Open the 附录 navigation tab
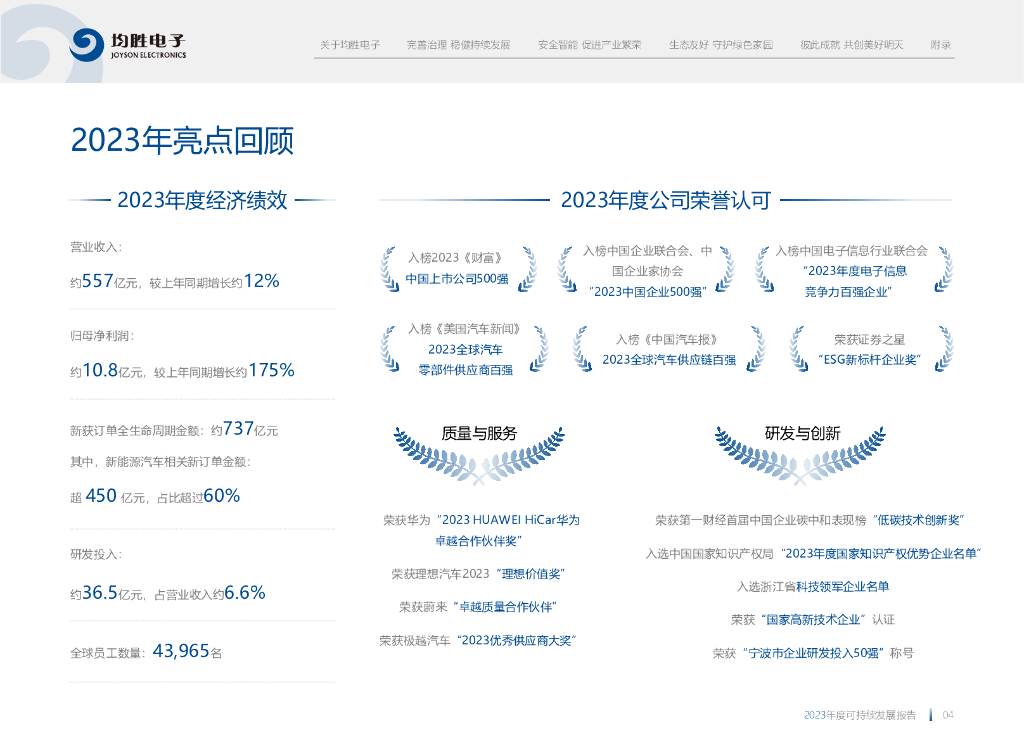 (940, 45)
